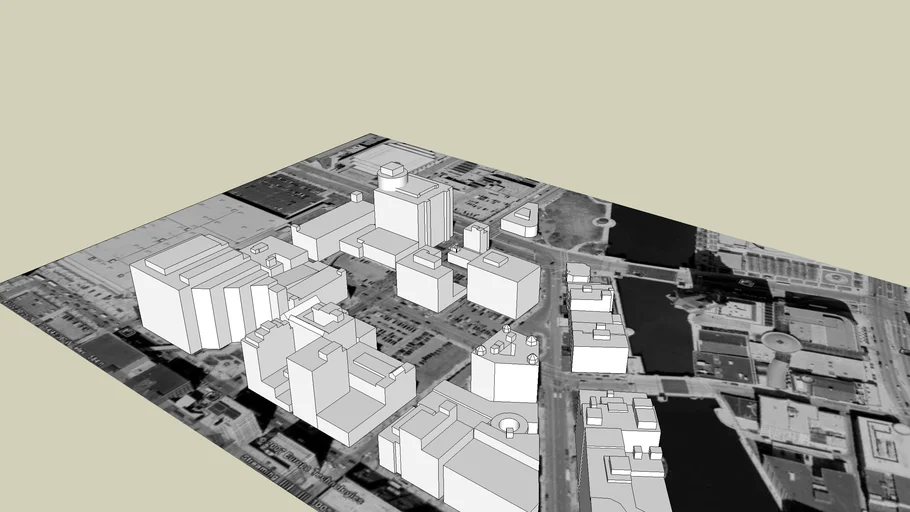This screenshot has height=512, width=910.
Task: Select the small curved building beside the park
Action: [x=520, y=220]
